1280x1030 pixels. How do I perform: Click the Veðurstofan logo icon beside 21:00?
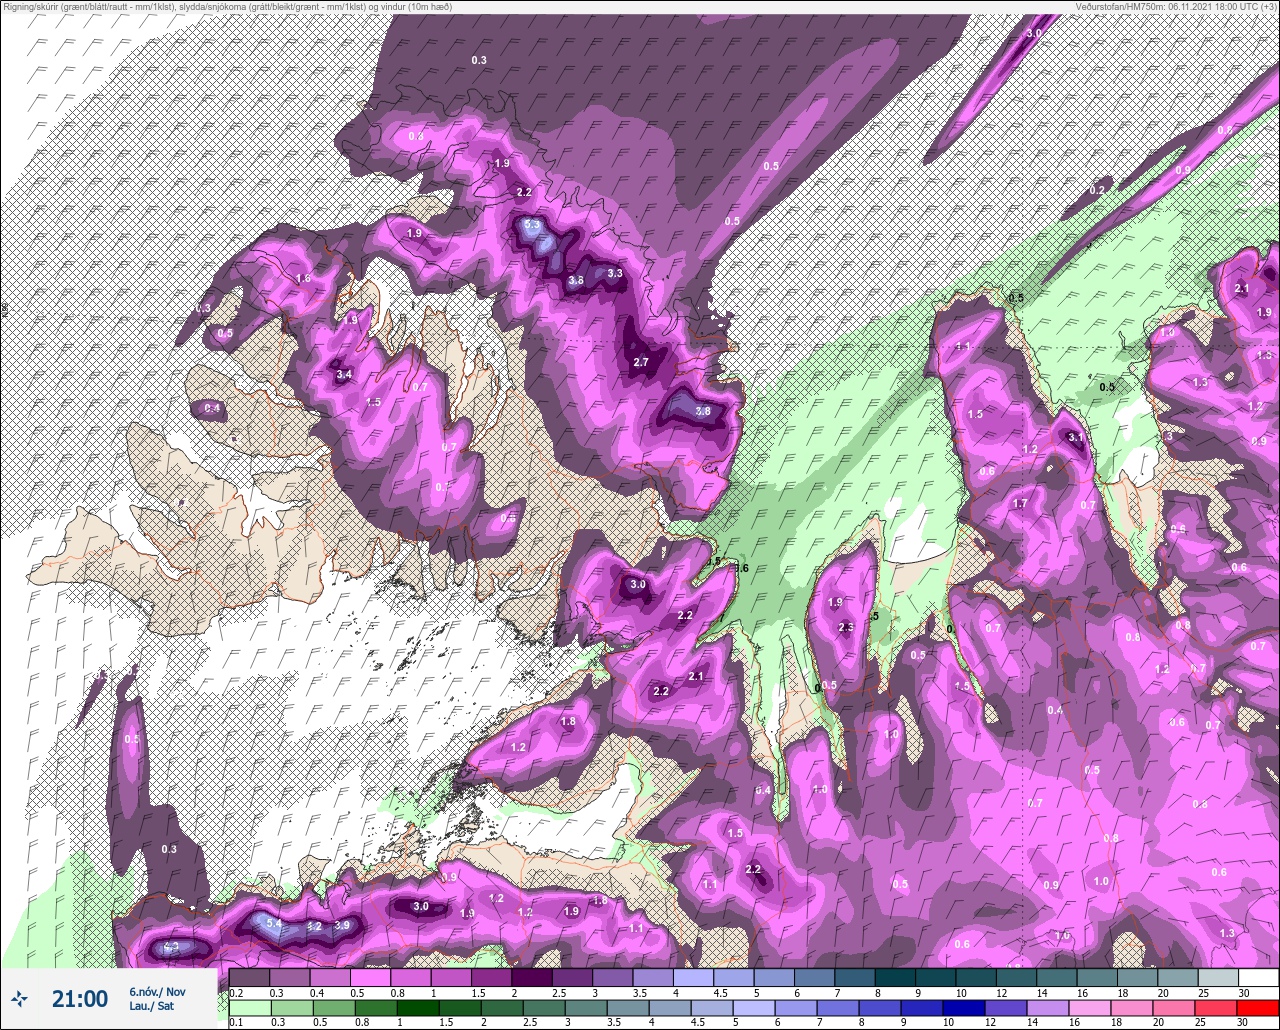pos(19,998)
